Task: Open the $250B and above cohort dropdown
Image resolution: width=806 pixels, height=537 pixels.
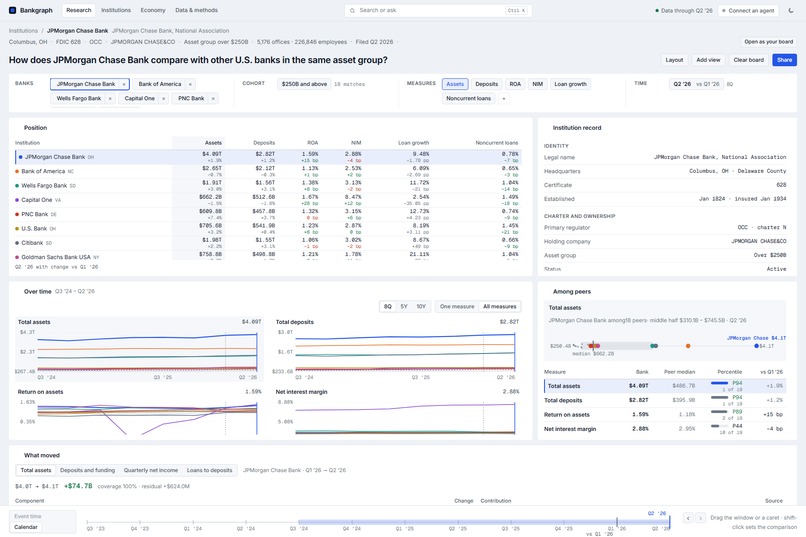Action: (x=304, y=84)
